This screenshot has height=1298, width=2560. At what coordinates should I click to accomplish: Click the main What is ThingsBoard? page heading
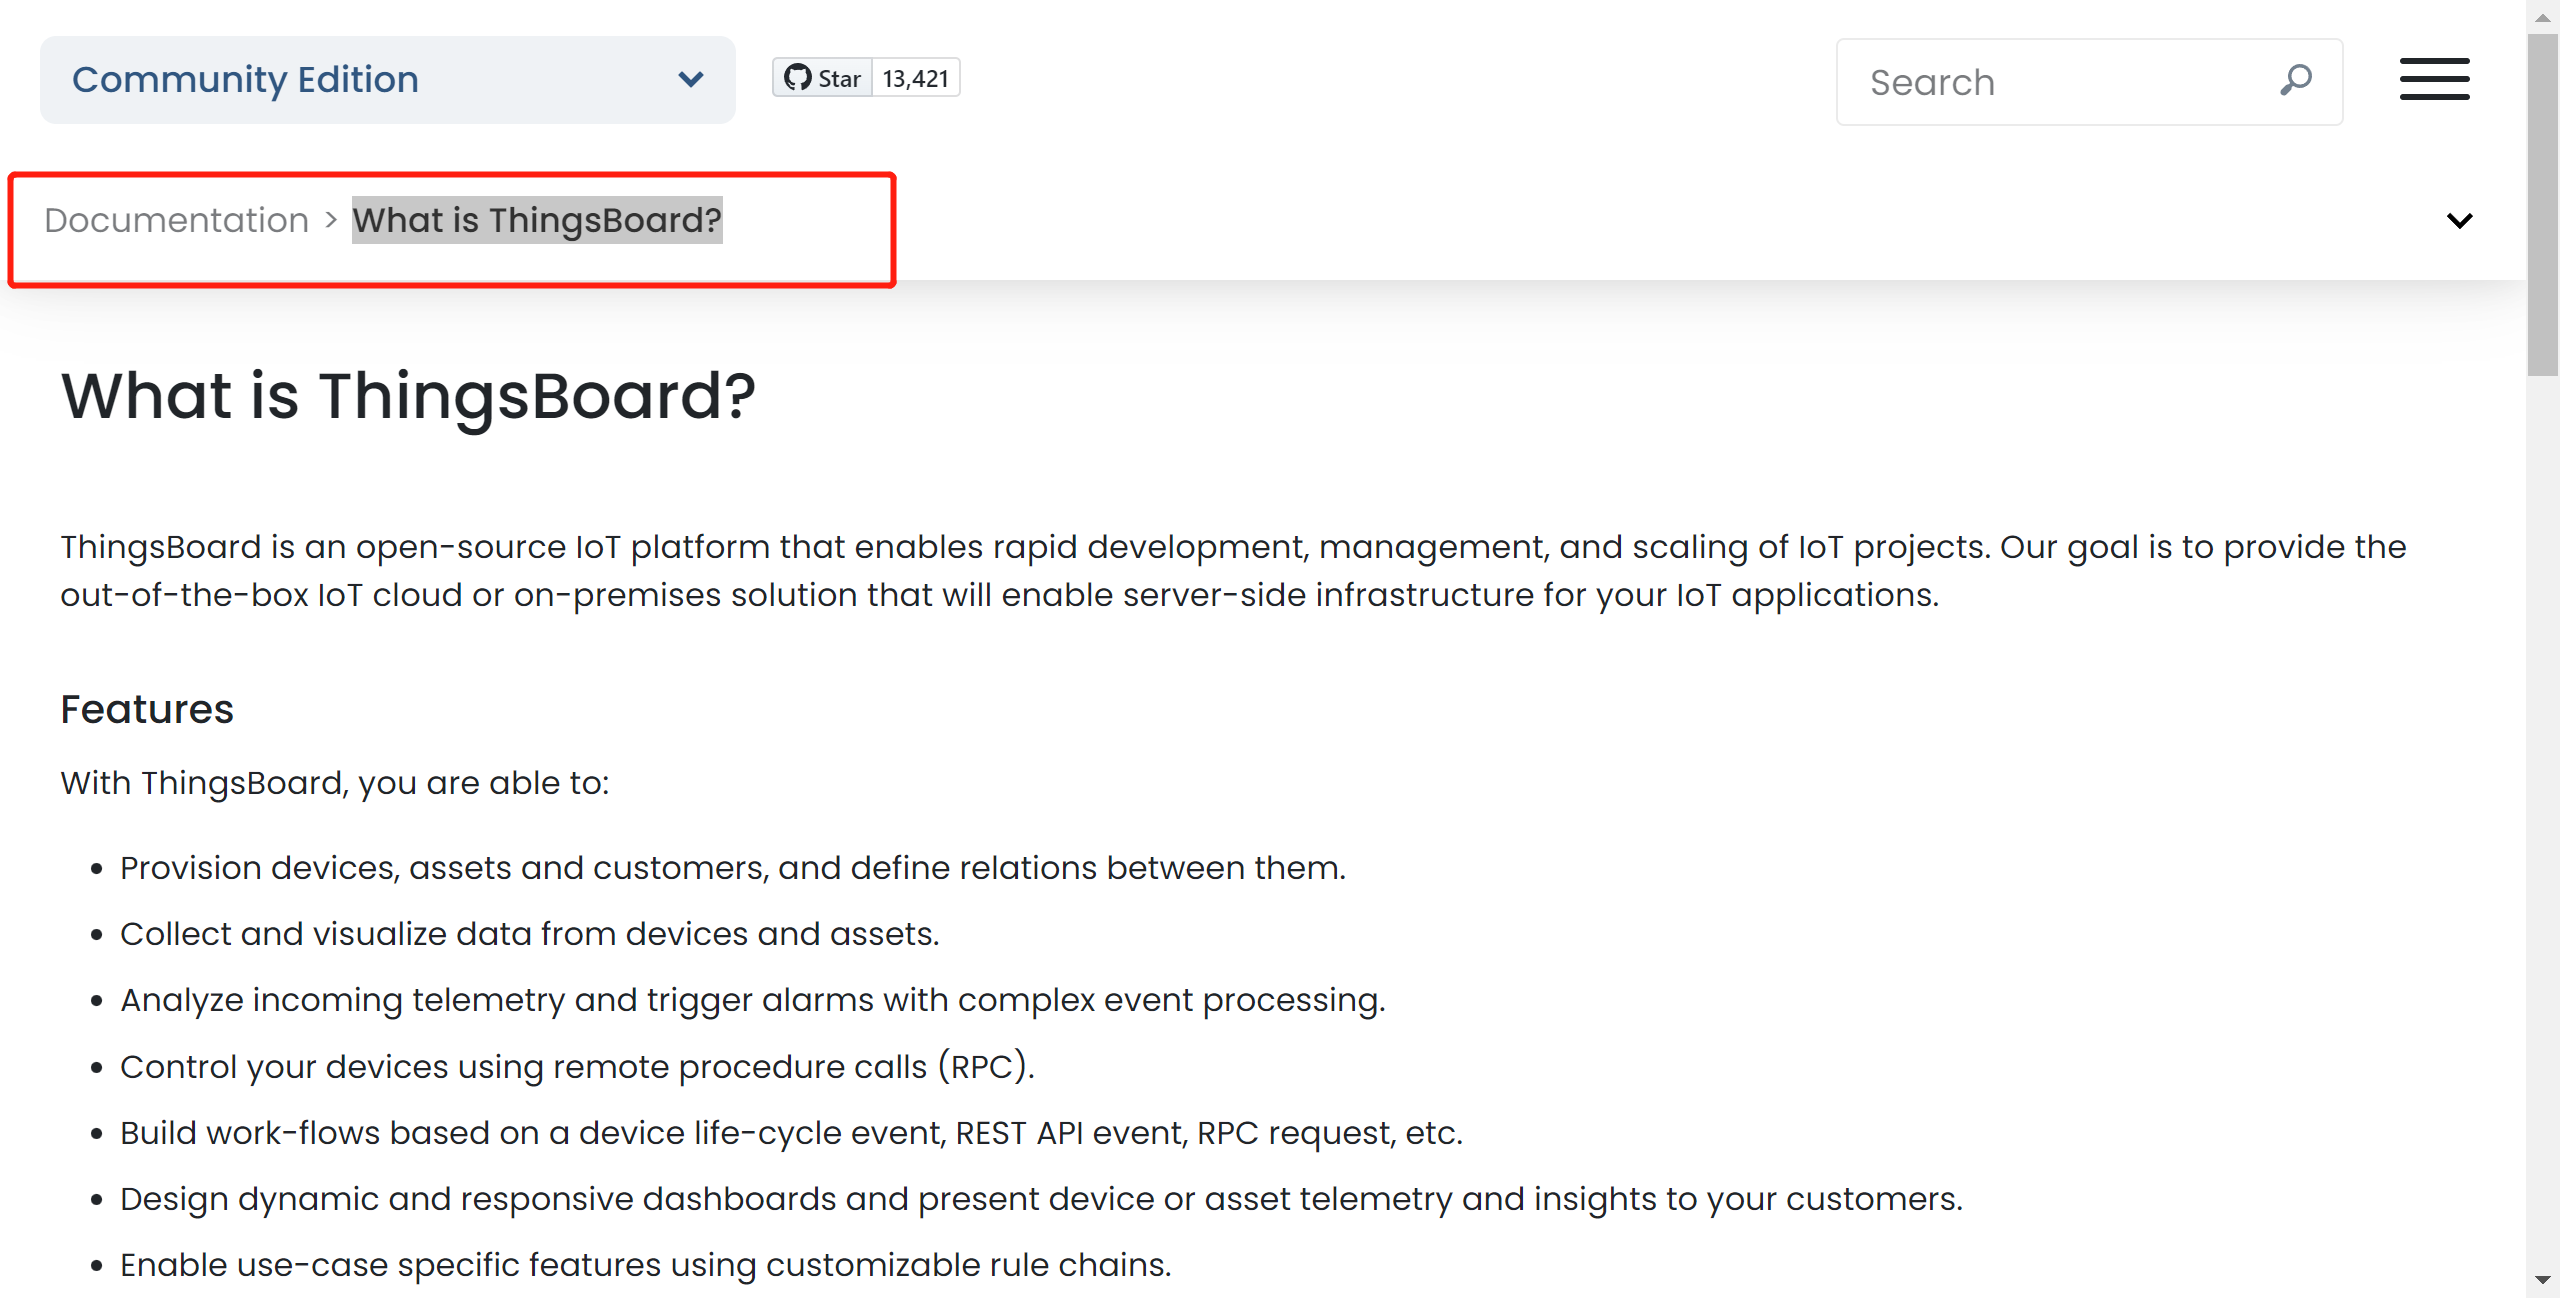[408, 396]
